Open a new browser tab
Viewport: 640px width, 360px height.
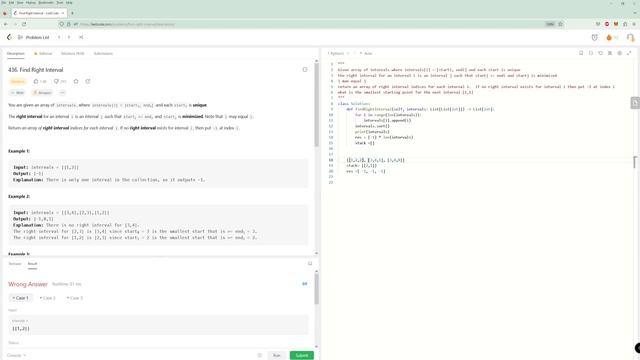72,13
